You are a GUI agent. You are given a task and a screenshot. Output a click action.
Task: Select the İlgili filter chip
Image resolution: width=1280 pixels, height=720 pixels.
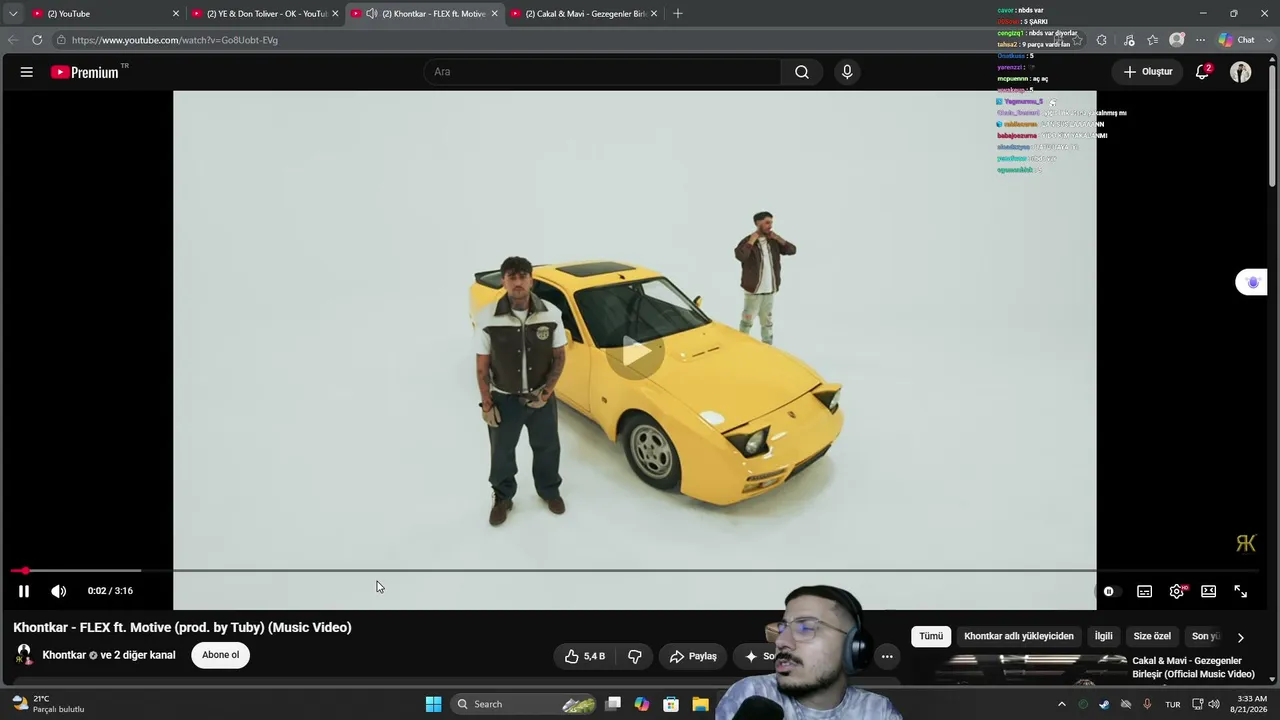coord(1103,636)
